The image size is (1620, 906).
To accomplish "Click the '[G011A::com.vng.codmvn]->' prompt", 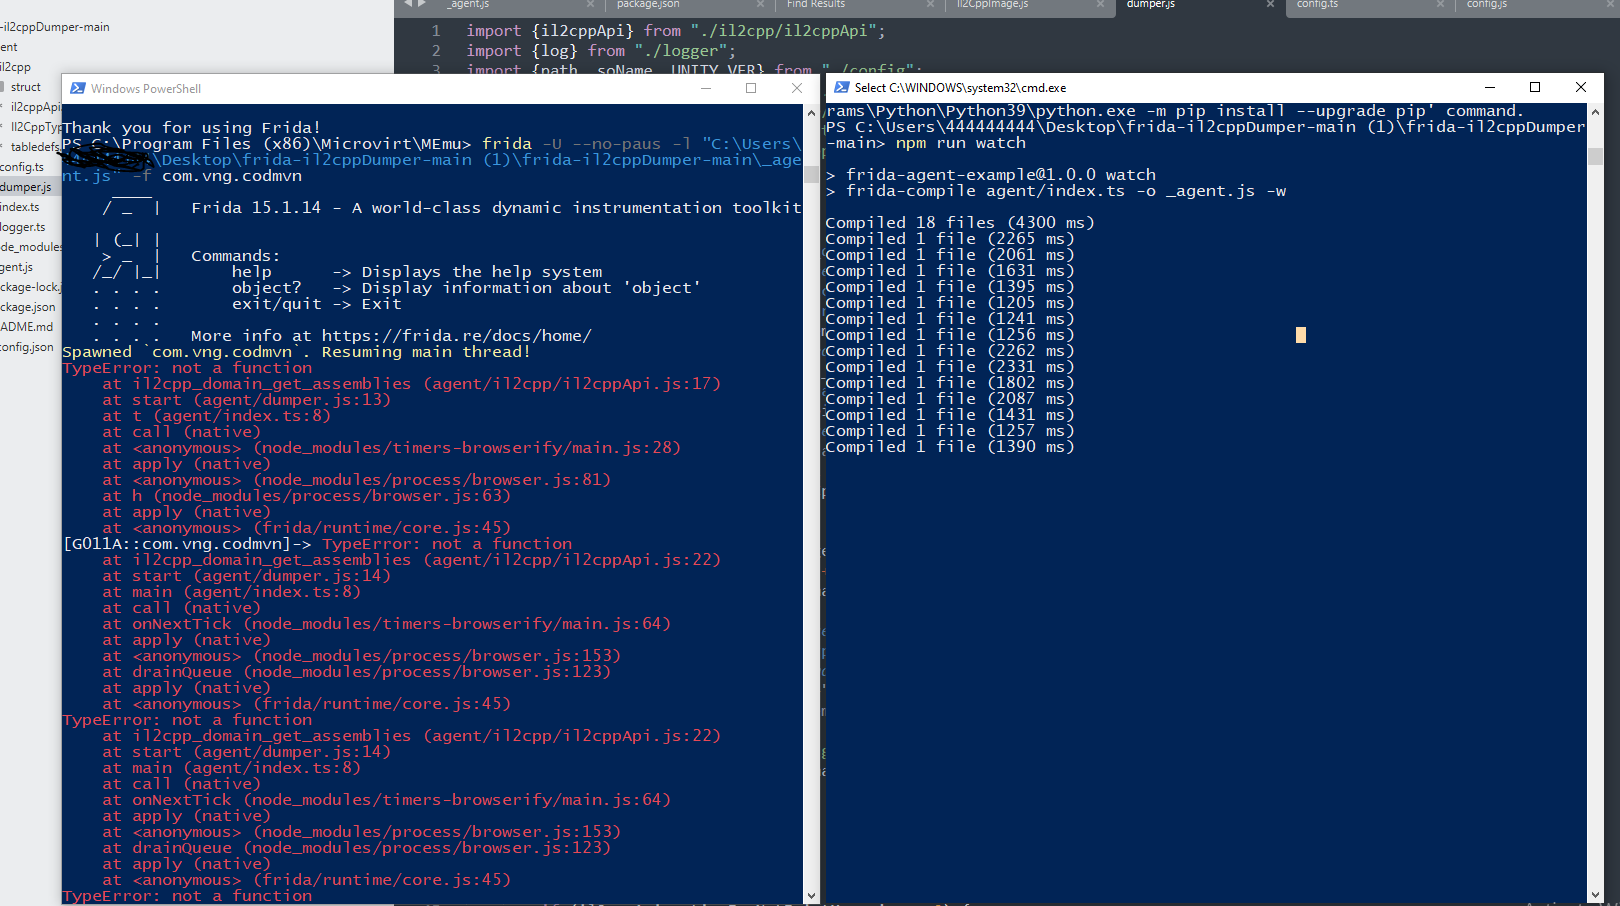I will tap(187, 544).
